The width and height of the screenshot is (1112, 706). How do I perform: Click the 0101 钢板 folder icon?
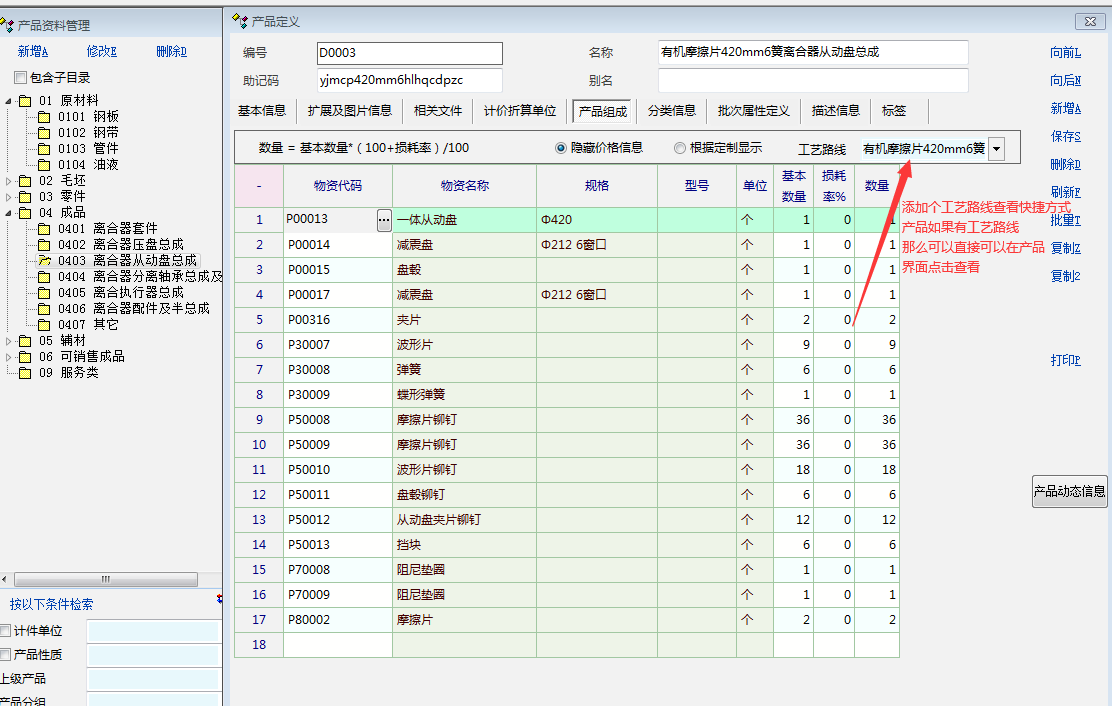pyautogui.click(x=44, y=117)
